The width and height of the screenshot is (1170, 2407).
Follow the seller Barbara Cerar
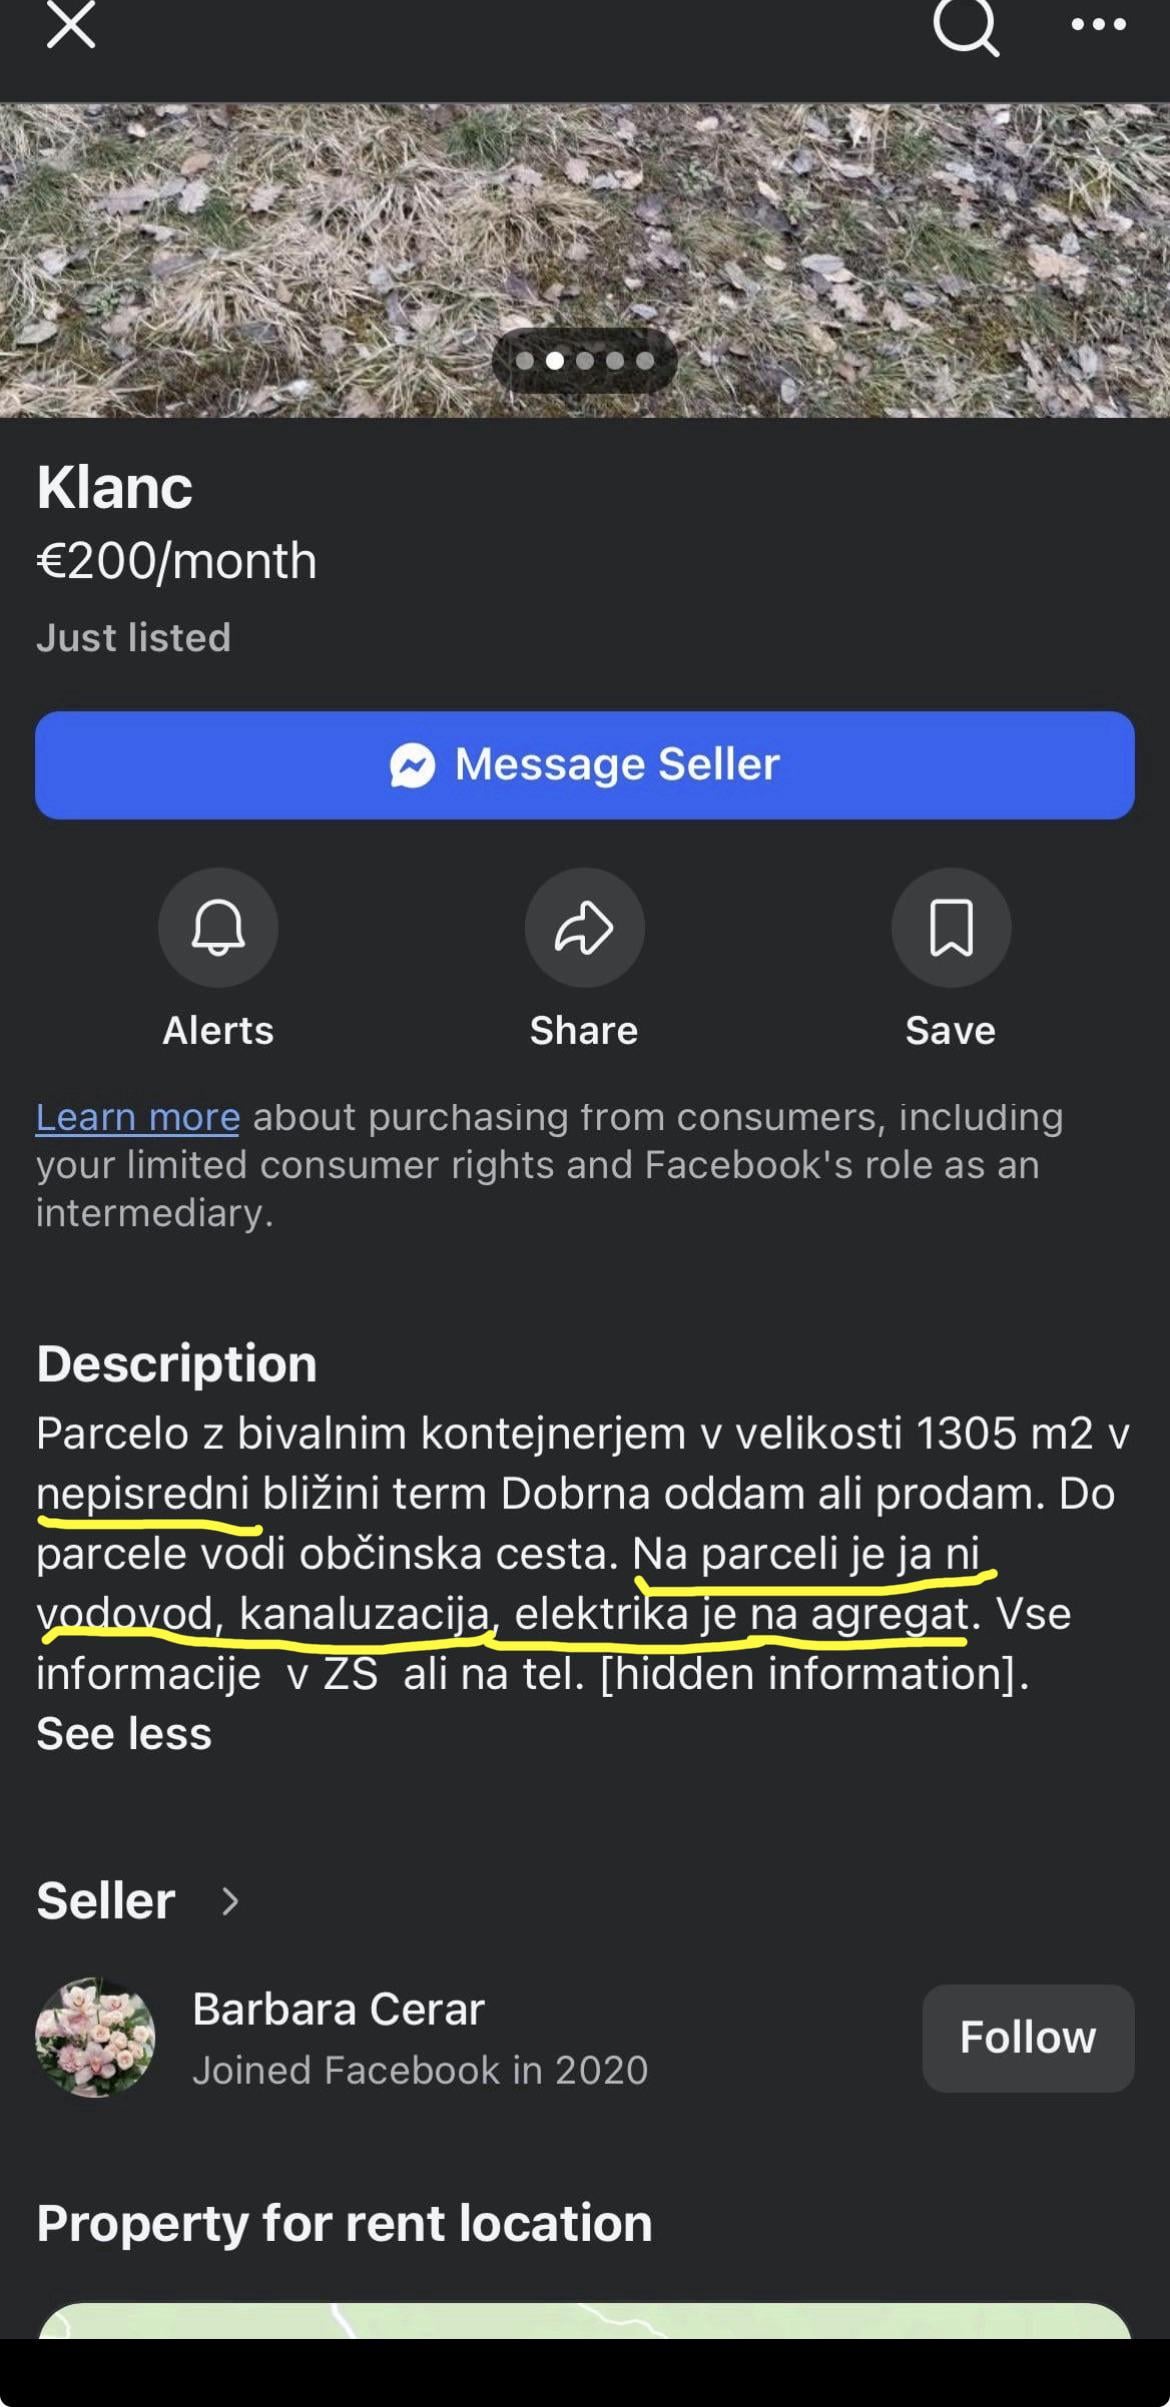(x=1027, y=2037)
